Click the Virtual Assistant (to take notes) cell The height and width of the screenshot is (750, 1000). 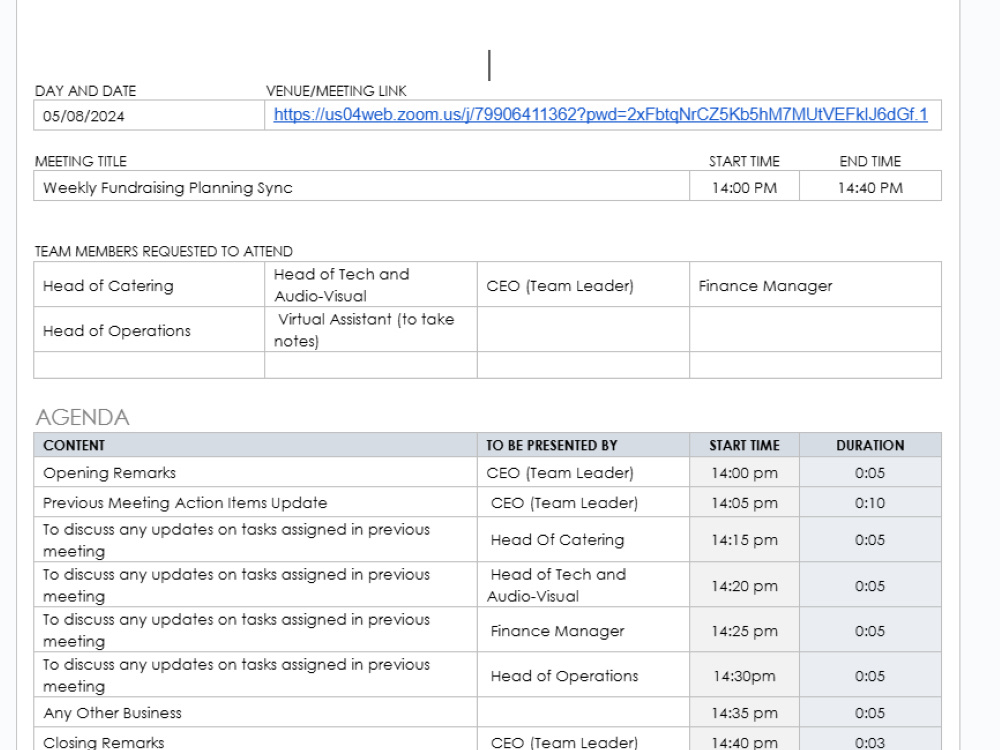pos(371,330)
